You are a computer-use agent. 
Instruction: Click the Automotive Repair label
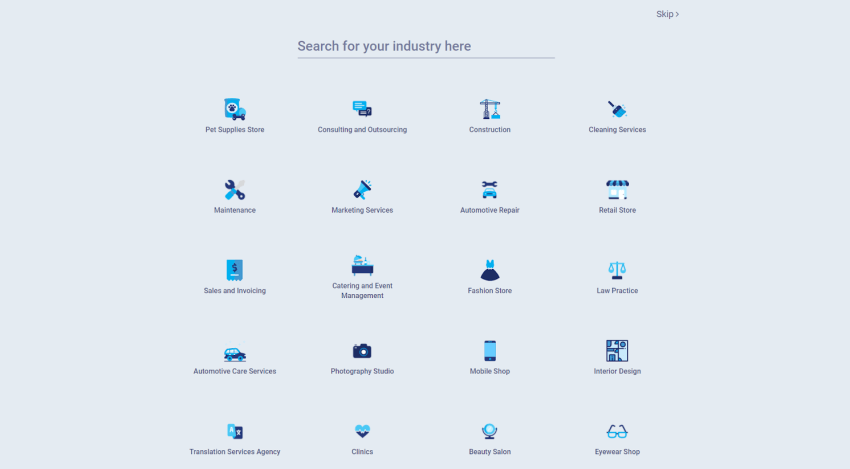[490, 210]
